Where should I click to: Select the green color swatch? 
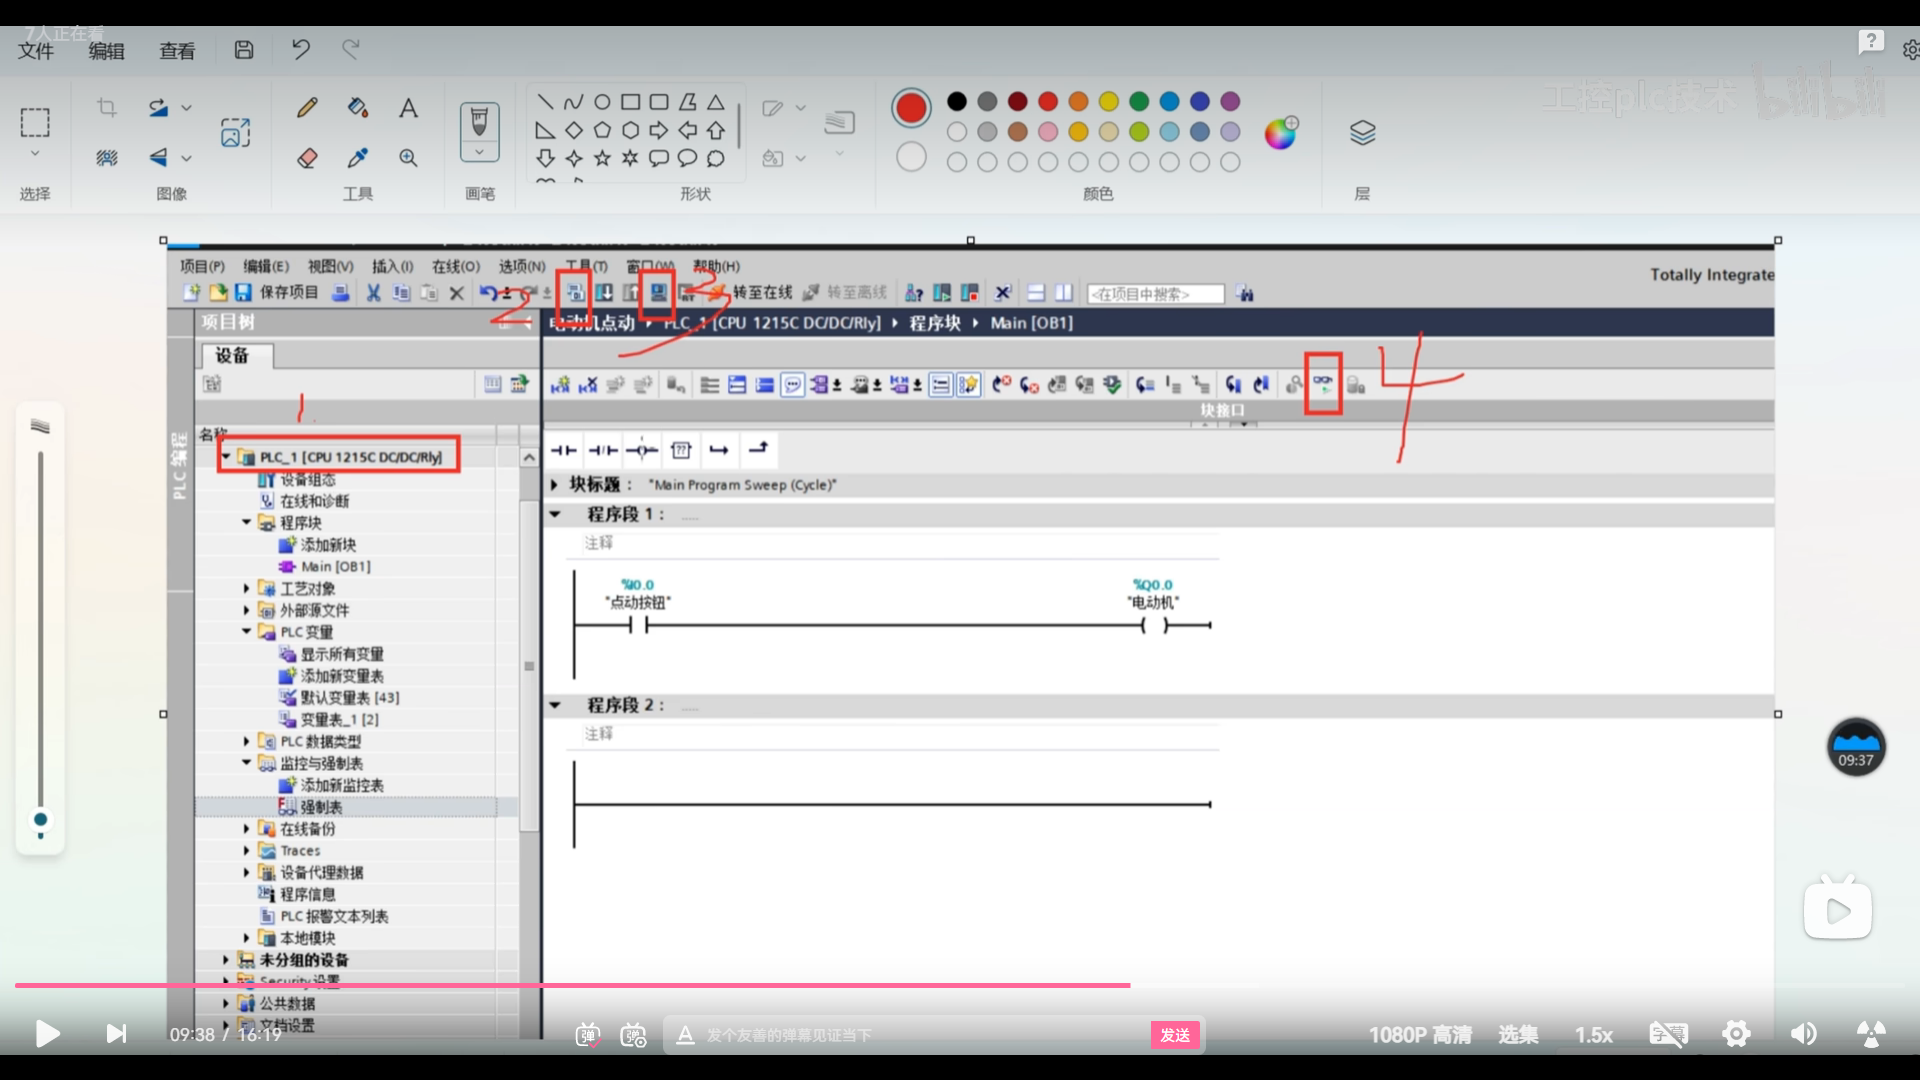[x=1139, y=101]
